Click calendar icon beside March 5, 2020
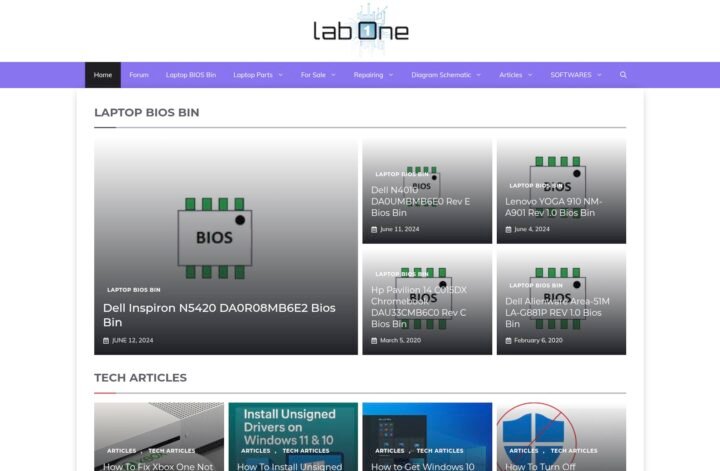The height and width of the screenshot is (471, 720). (x=374, y=341)
